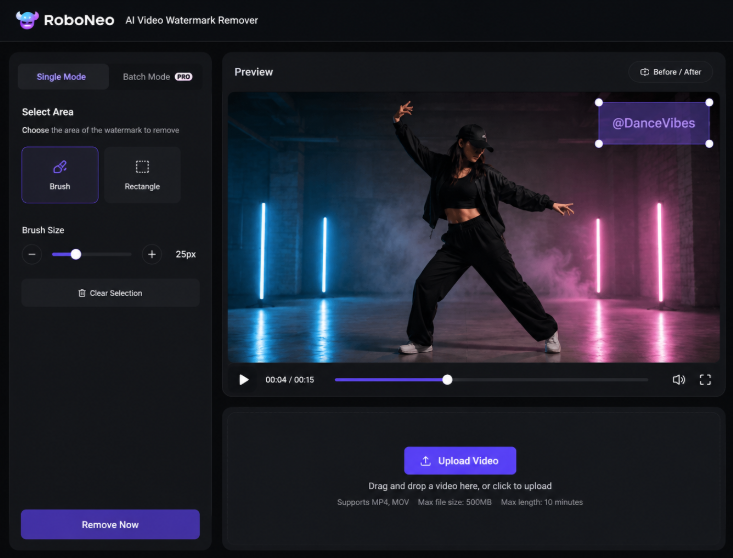This screenshot has height=558, width=733.
Task: Open fullscreen preview mode
Action: tap(705, 379)
